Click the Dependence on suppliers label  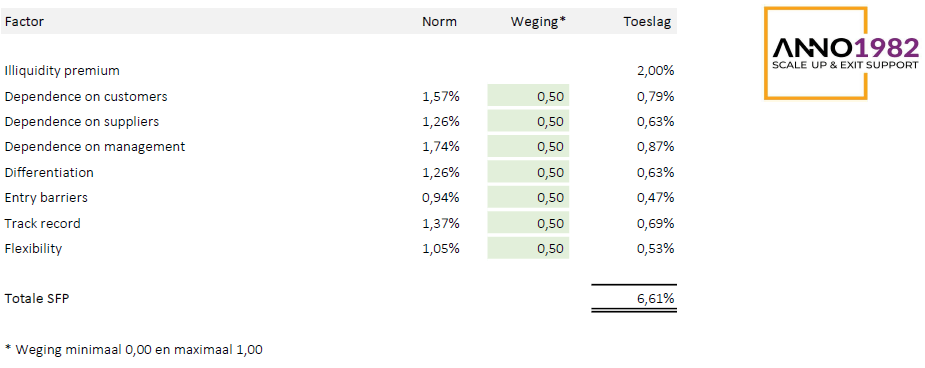click(x=81, y=121)
